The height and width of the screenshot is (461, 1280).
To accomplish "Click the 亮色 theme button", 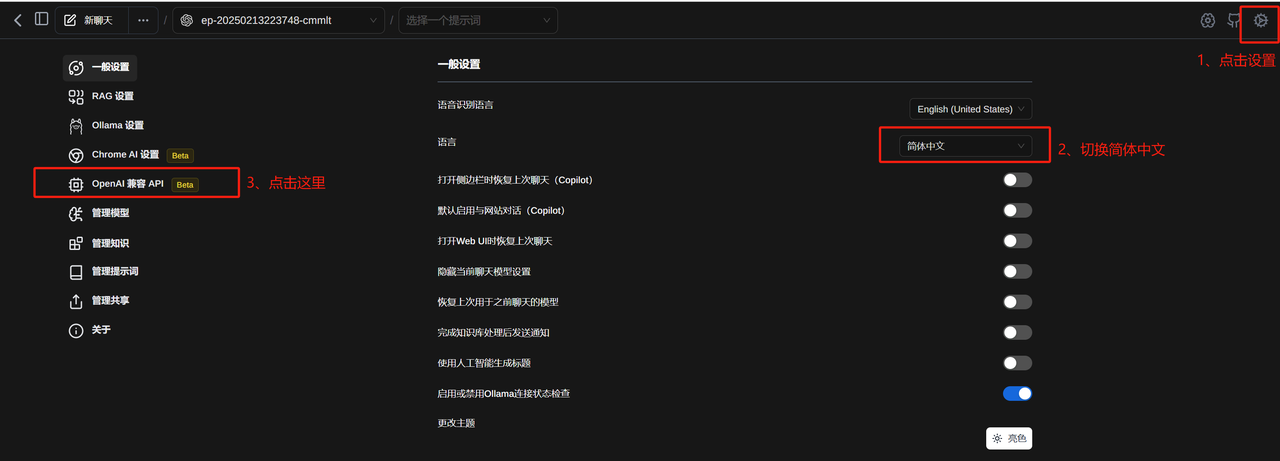I will coord(1008,438).
